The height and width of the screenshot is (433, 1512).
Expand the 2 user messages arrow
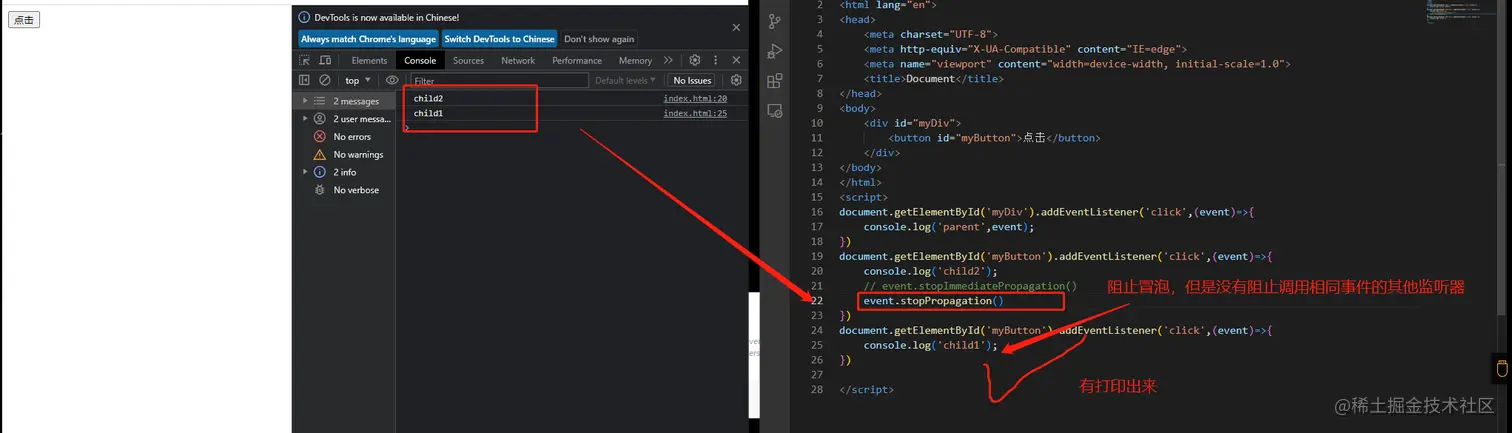pos(305,118)
